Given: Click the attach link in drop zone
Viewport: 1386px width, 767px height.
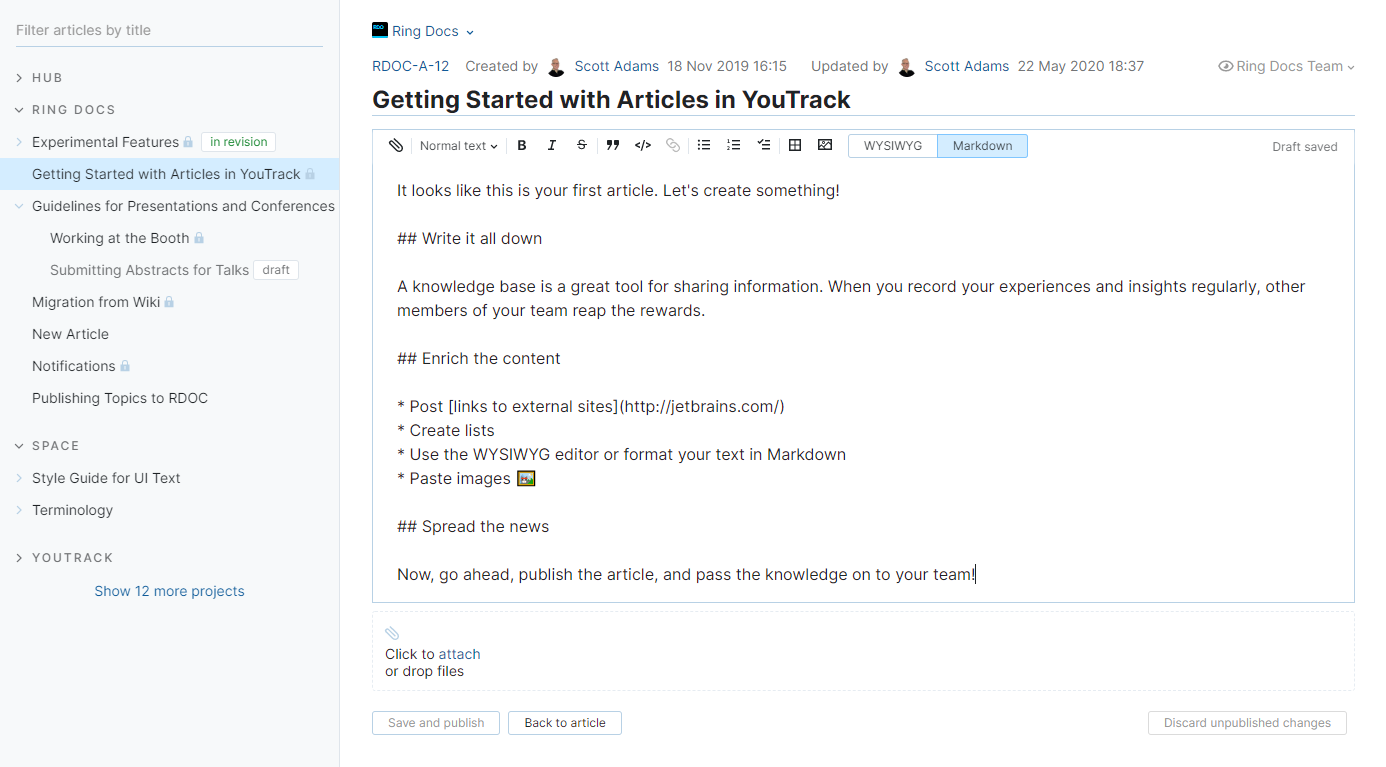Looking at the screenshot, I should (459, 654).
